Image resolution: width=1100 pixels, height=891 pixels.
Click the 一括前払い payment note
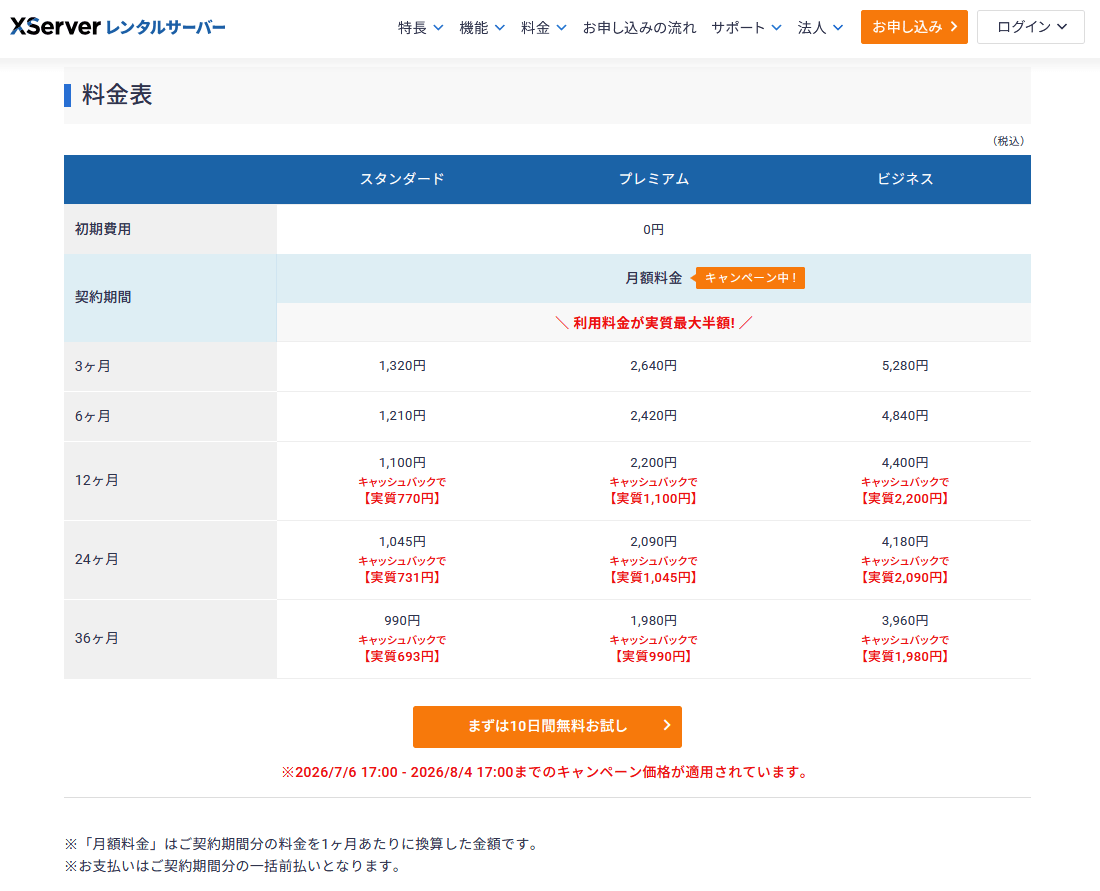235,866
